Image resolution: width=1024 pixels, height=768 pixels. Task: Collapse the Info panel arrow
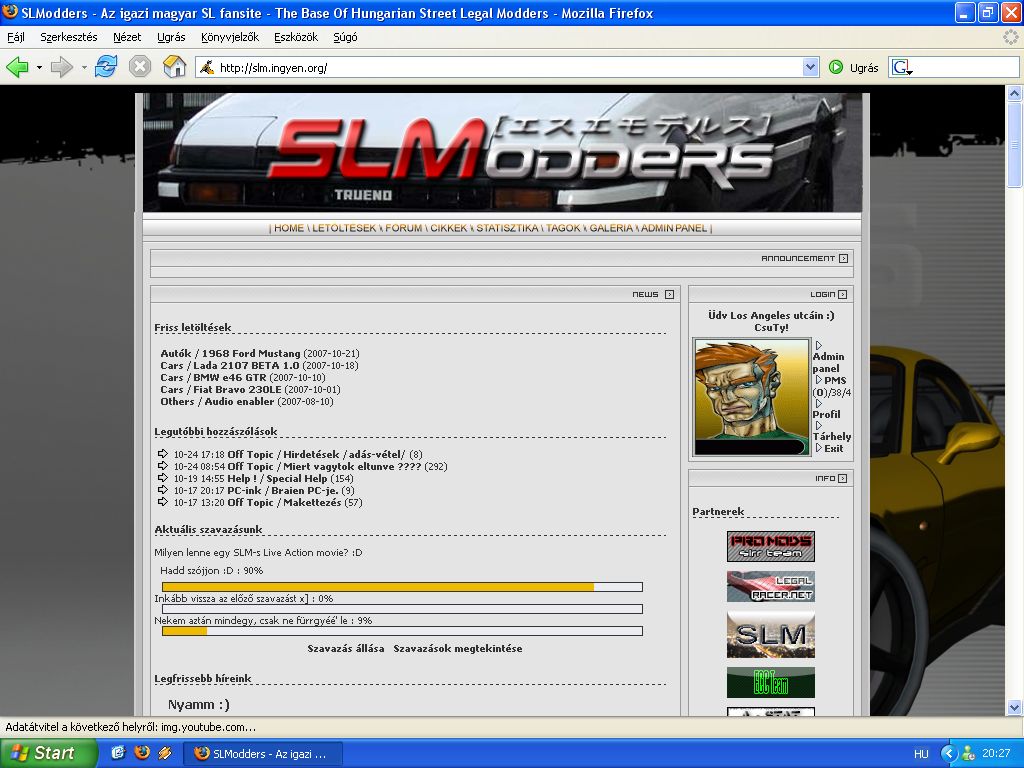point(842,479)
